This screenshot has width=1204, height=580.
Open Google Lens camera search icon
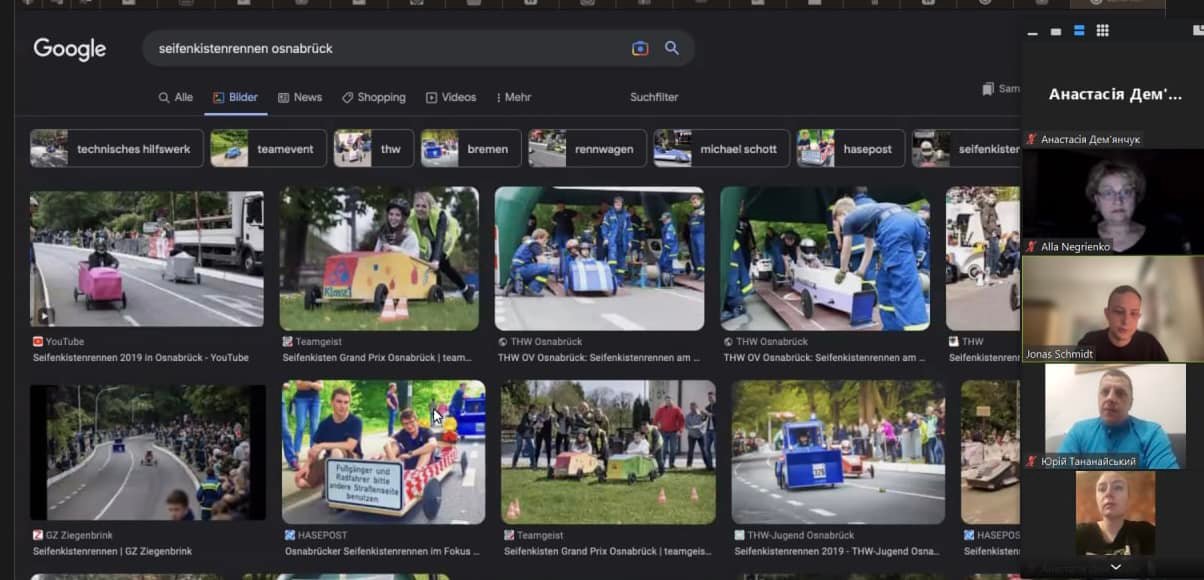pyautogui.click(x=640, y=48)
